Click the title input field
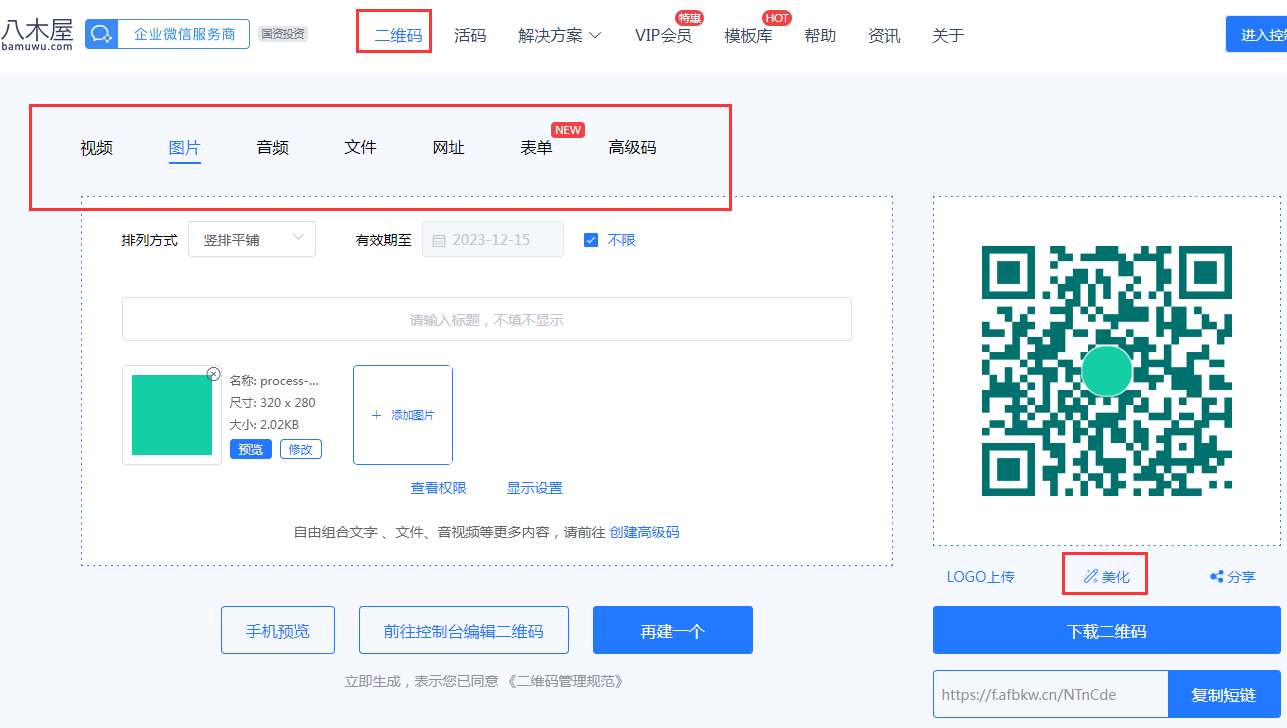 (486, 319)
